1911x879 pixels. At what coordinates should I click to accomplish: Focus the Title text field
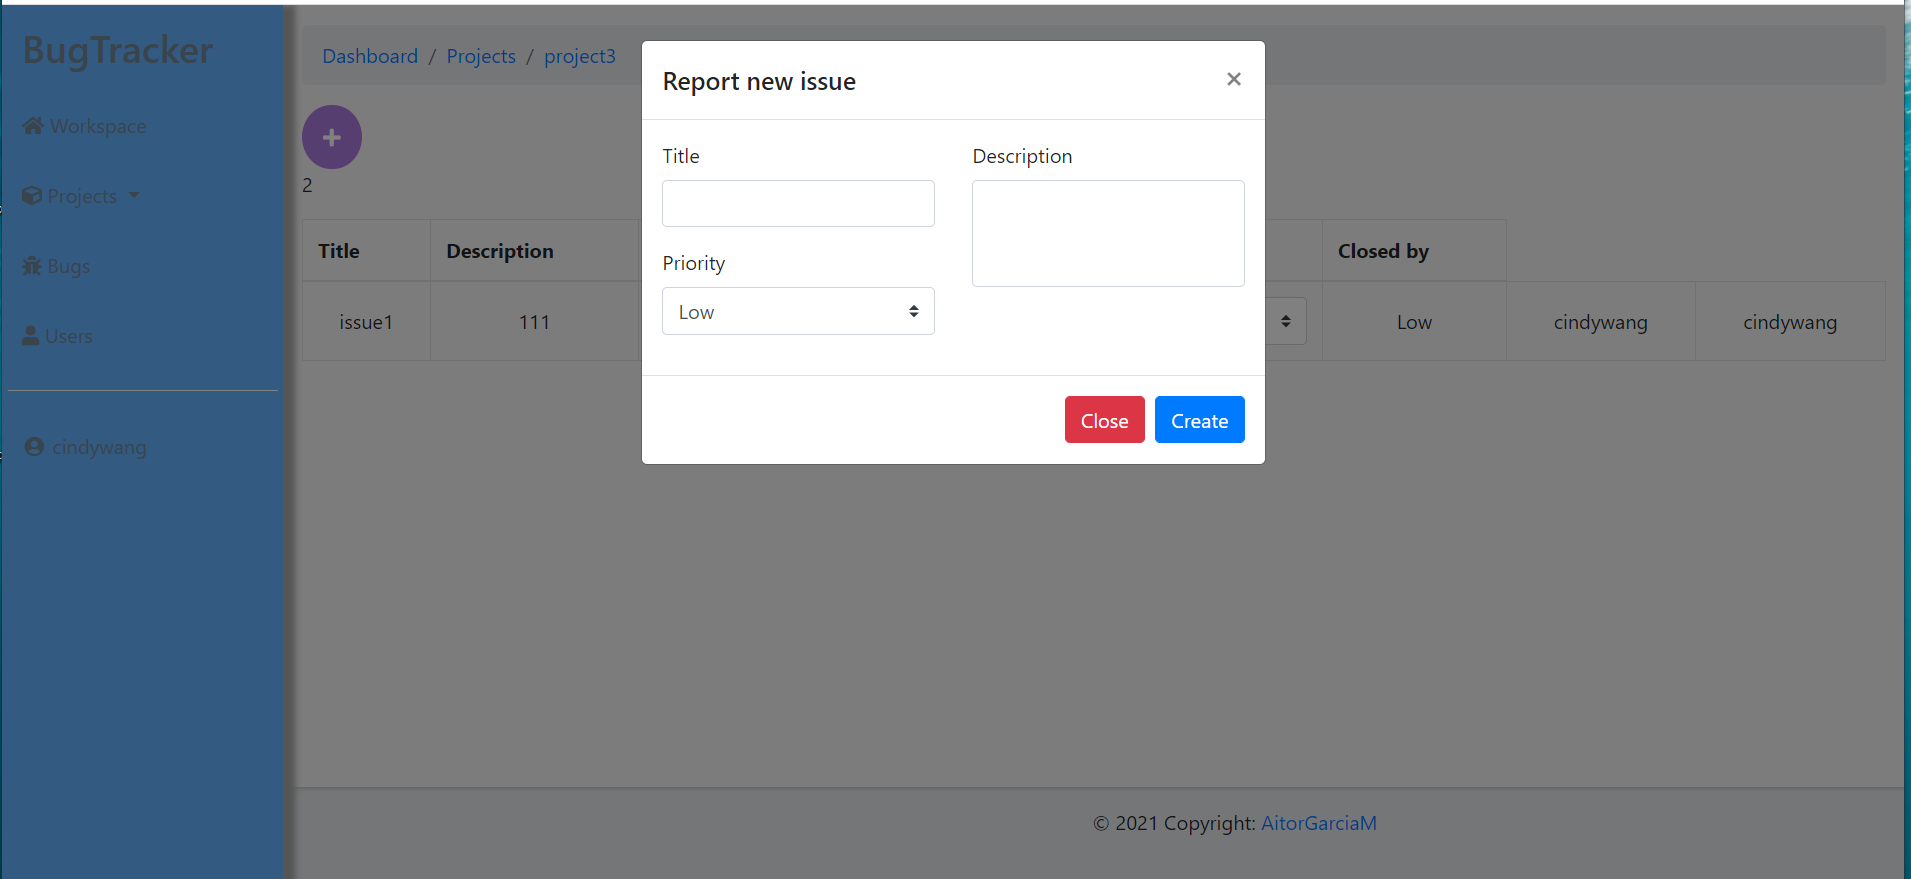coord(798,204)
